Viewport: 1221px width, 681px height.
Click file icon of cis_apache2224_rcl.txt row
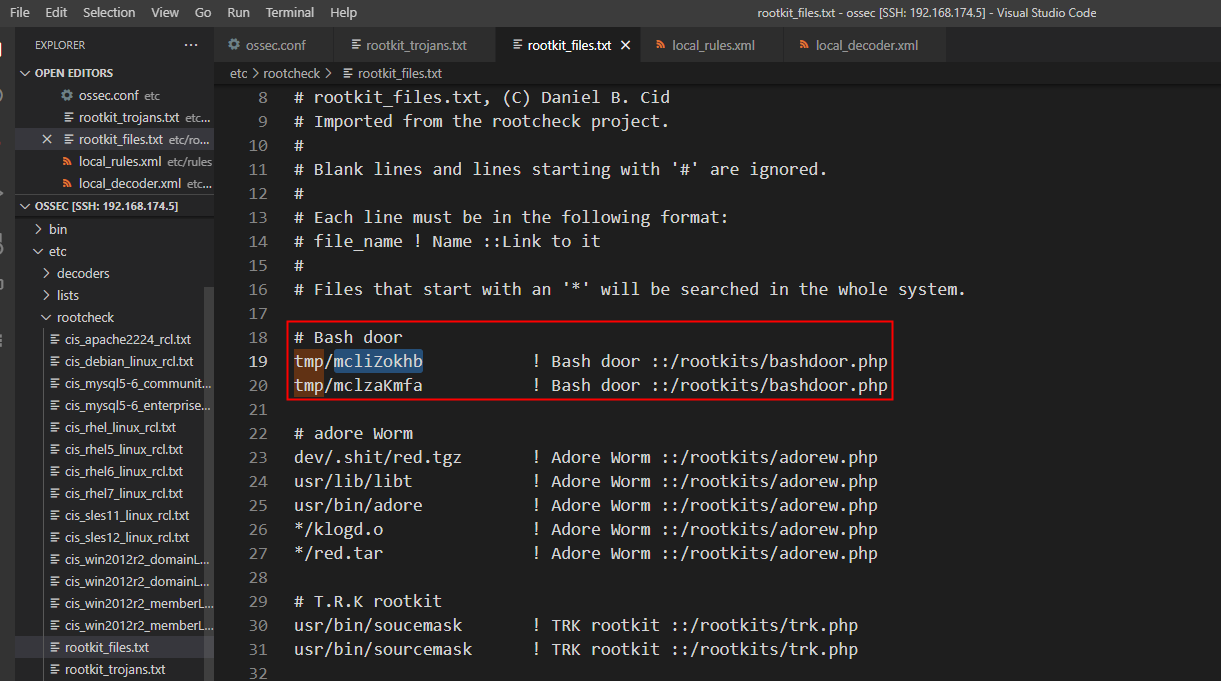point(56,340)
